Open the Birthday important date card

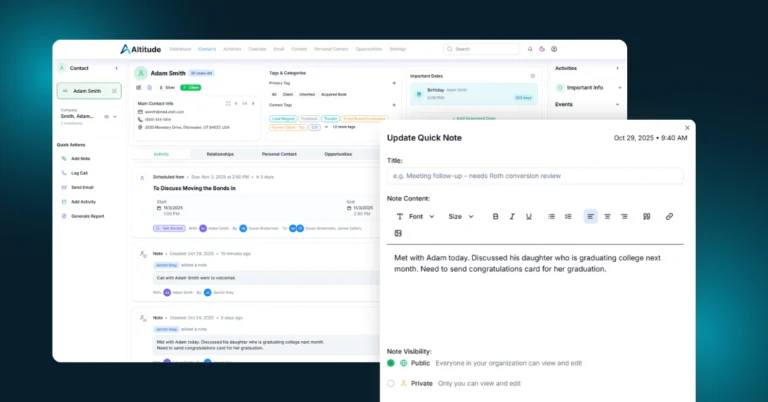pyautogui.click(x=474, y=94)
